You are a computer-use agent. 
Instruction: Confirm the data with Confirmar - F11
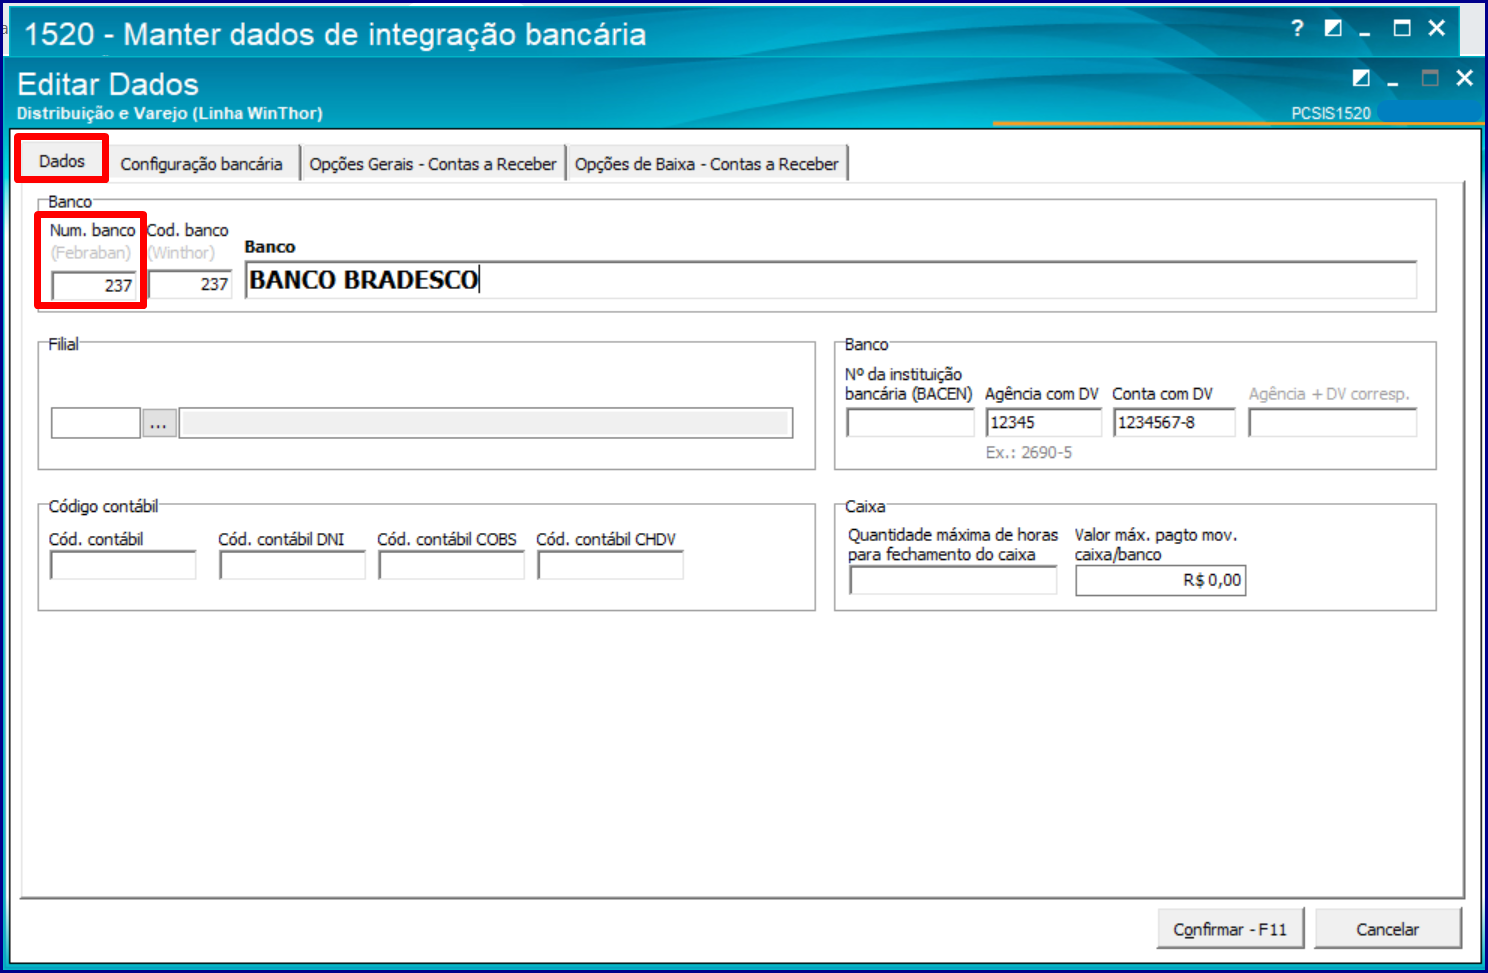[1230, 929]
